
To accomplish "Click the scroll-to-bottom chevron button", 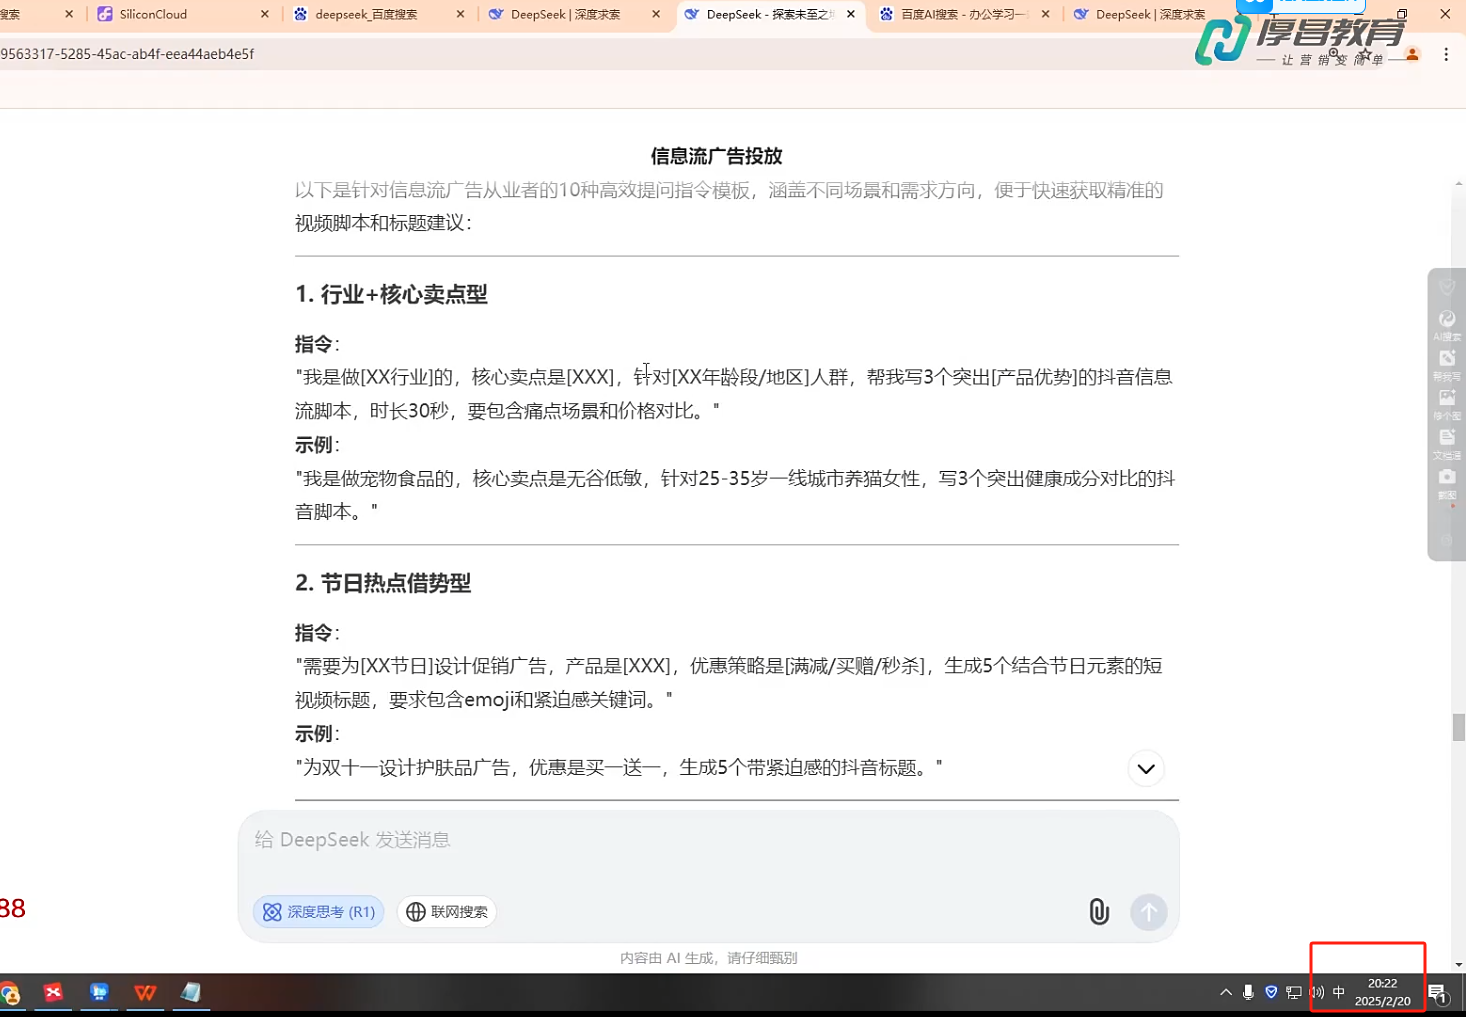I will tap(1145, 769).
